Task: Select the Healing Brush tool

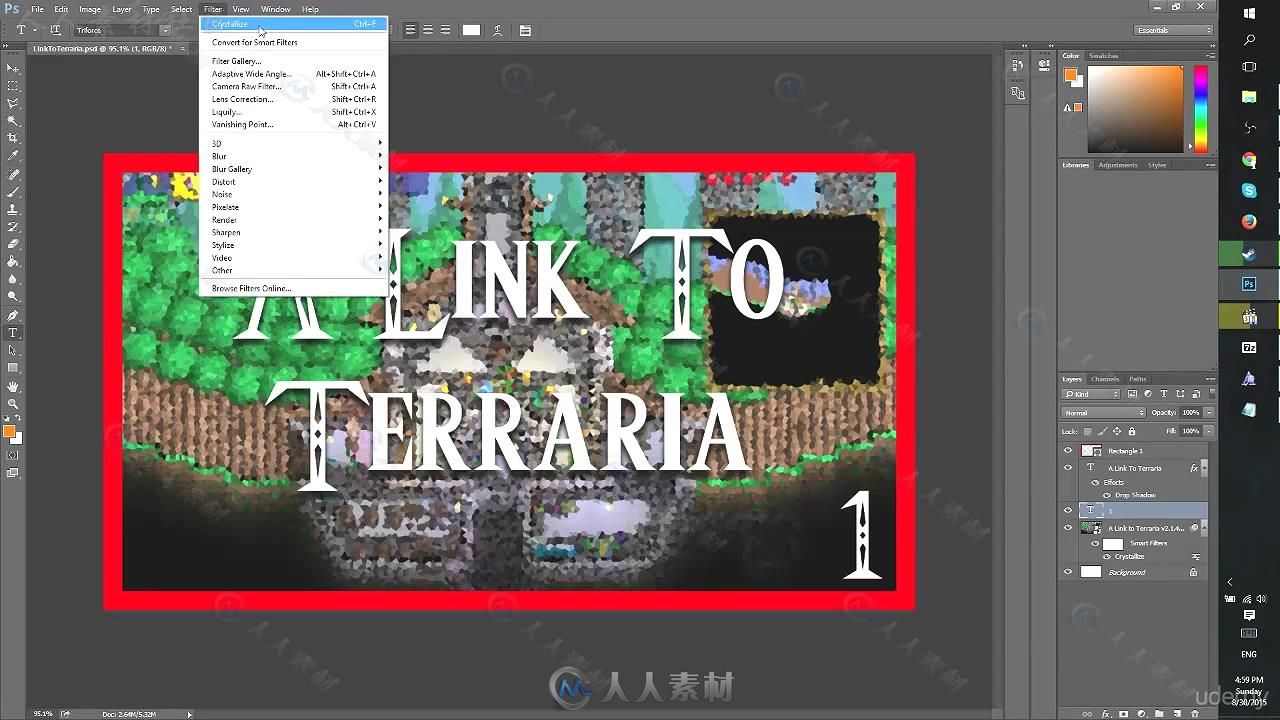Action: [13, 175]
